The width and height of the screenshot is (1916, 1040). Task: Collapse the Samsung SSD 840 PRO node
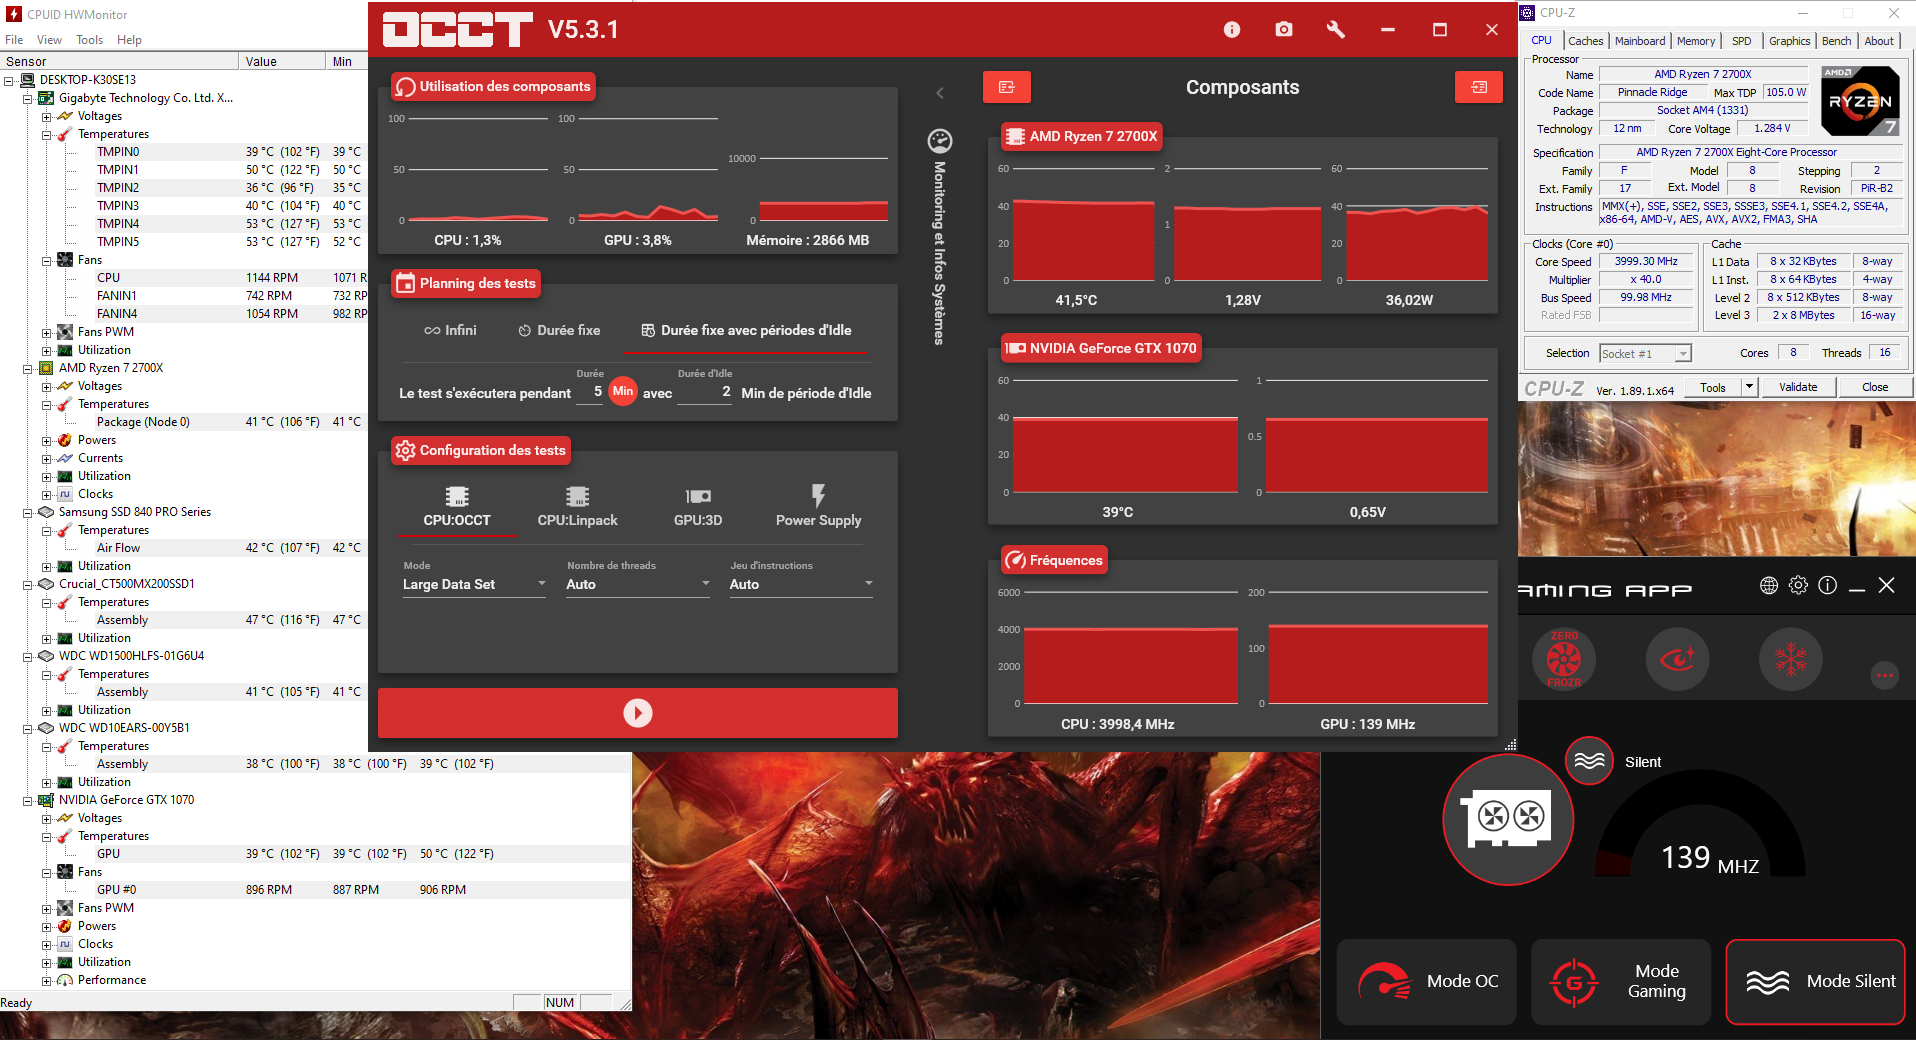[x=28, y=512]
